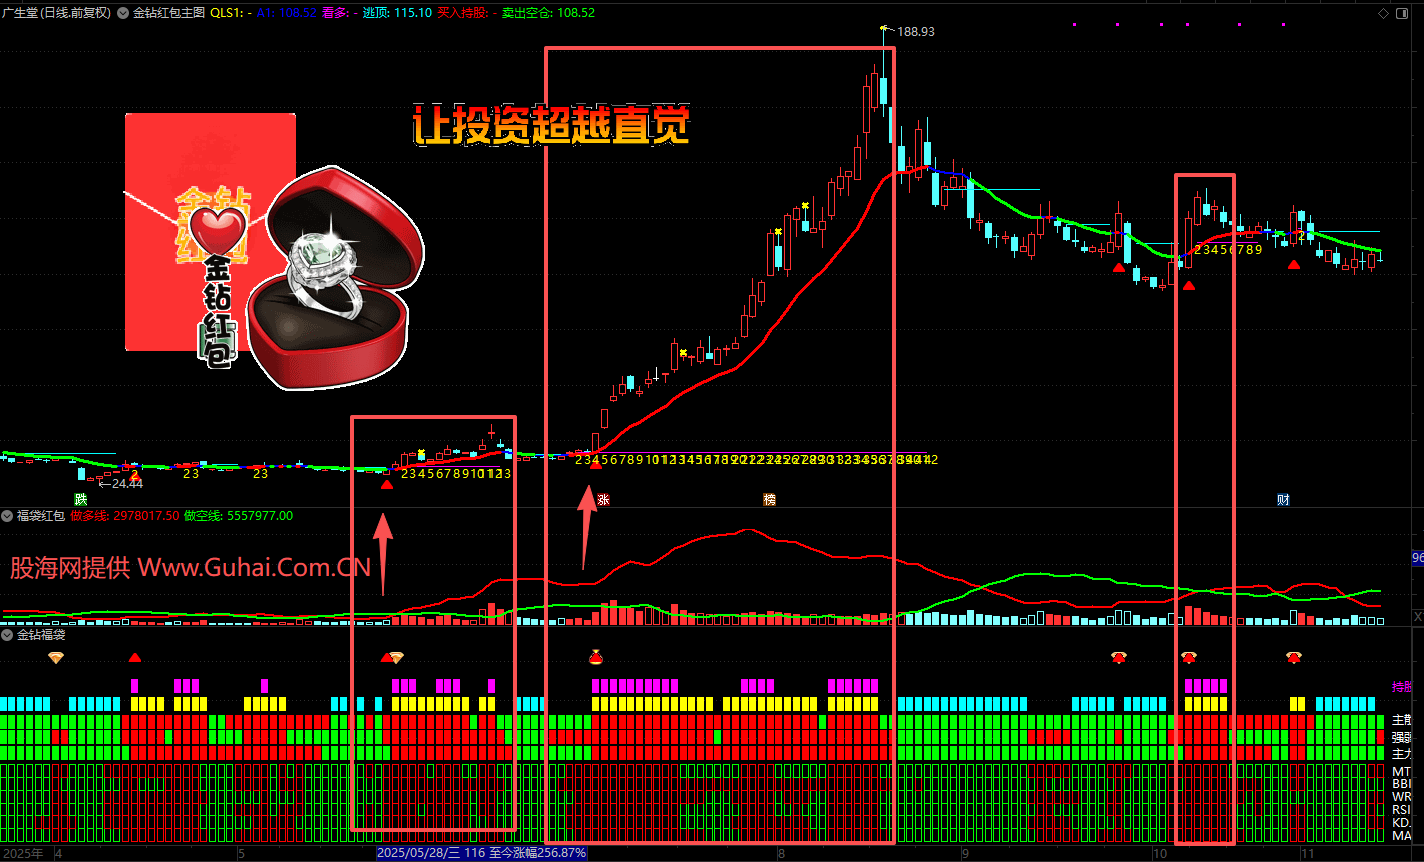1424x862 pixels.
Task: Click the 188.93 peak price marker
Action: pos(915,32)
